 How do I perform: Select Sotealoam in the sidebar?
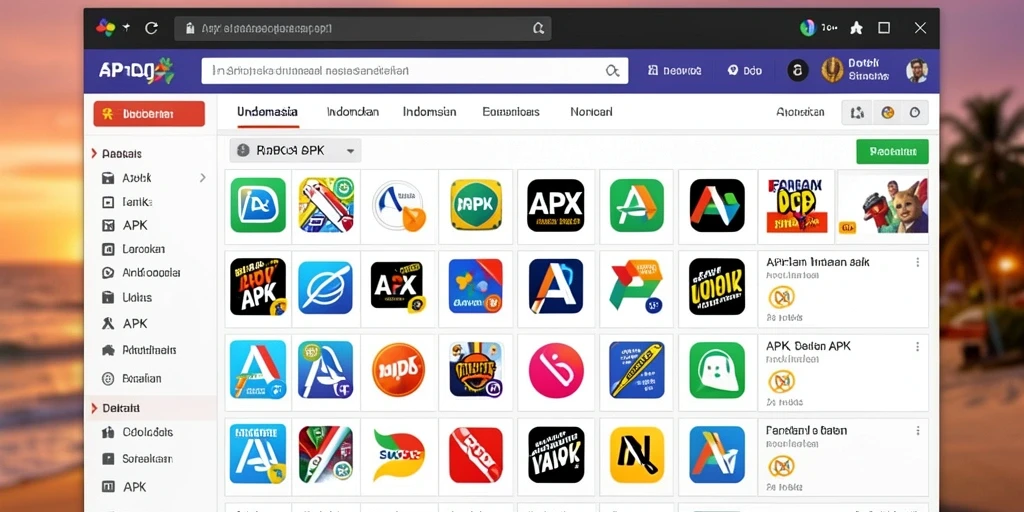(138, 458)
